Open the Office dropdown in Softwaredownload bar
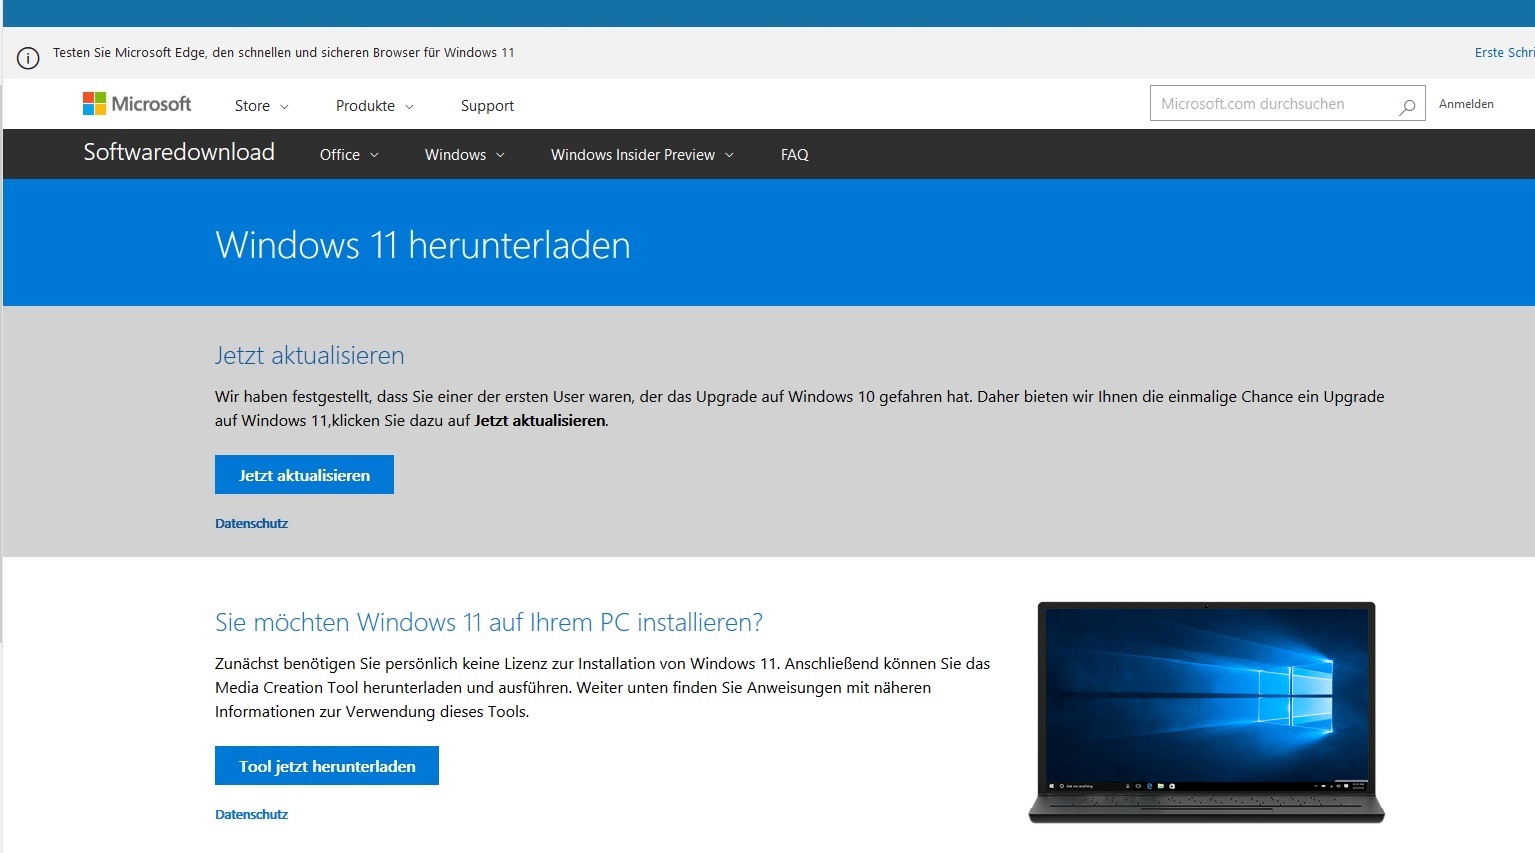Image resolution: width=1535 pixels, height=853 pixels. (349, 155)
